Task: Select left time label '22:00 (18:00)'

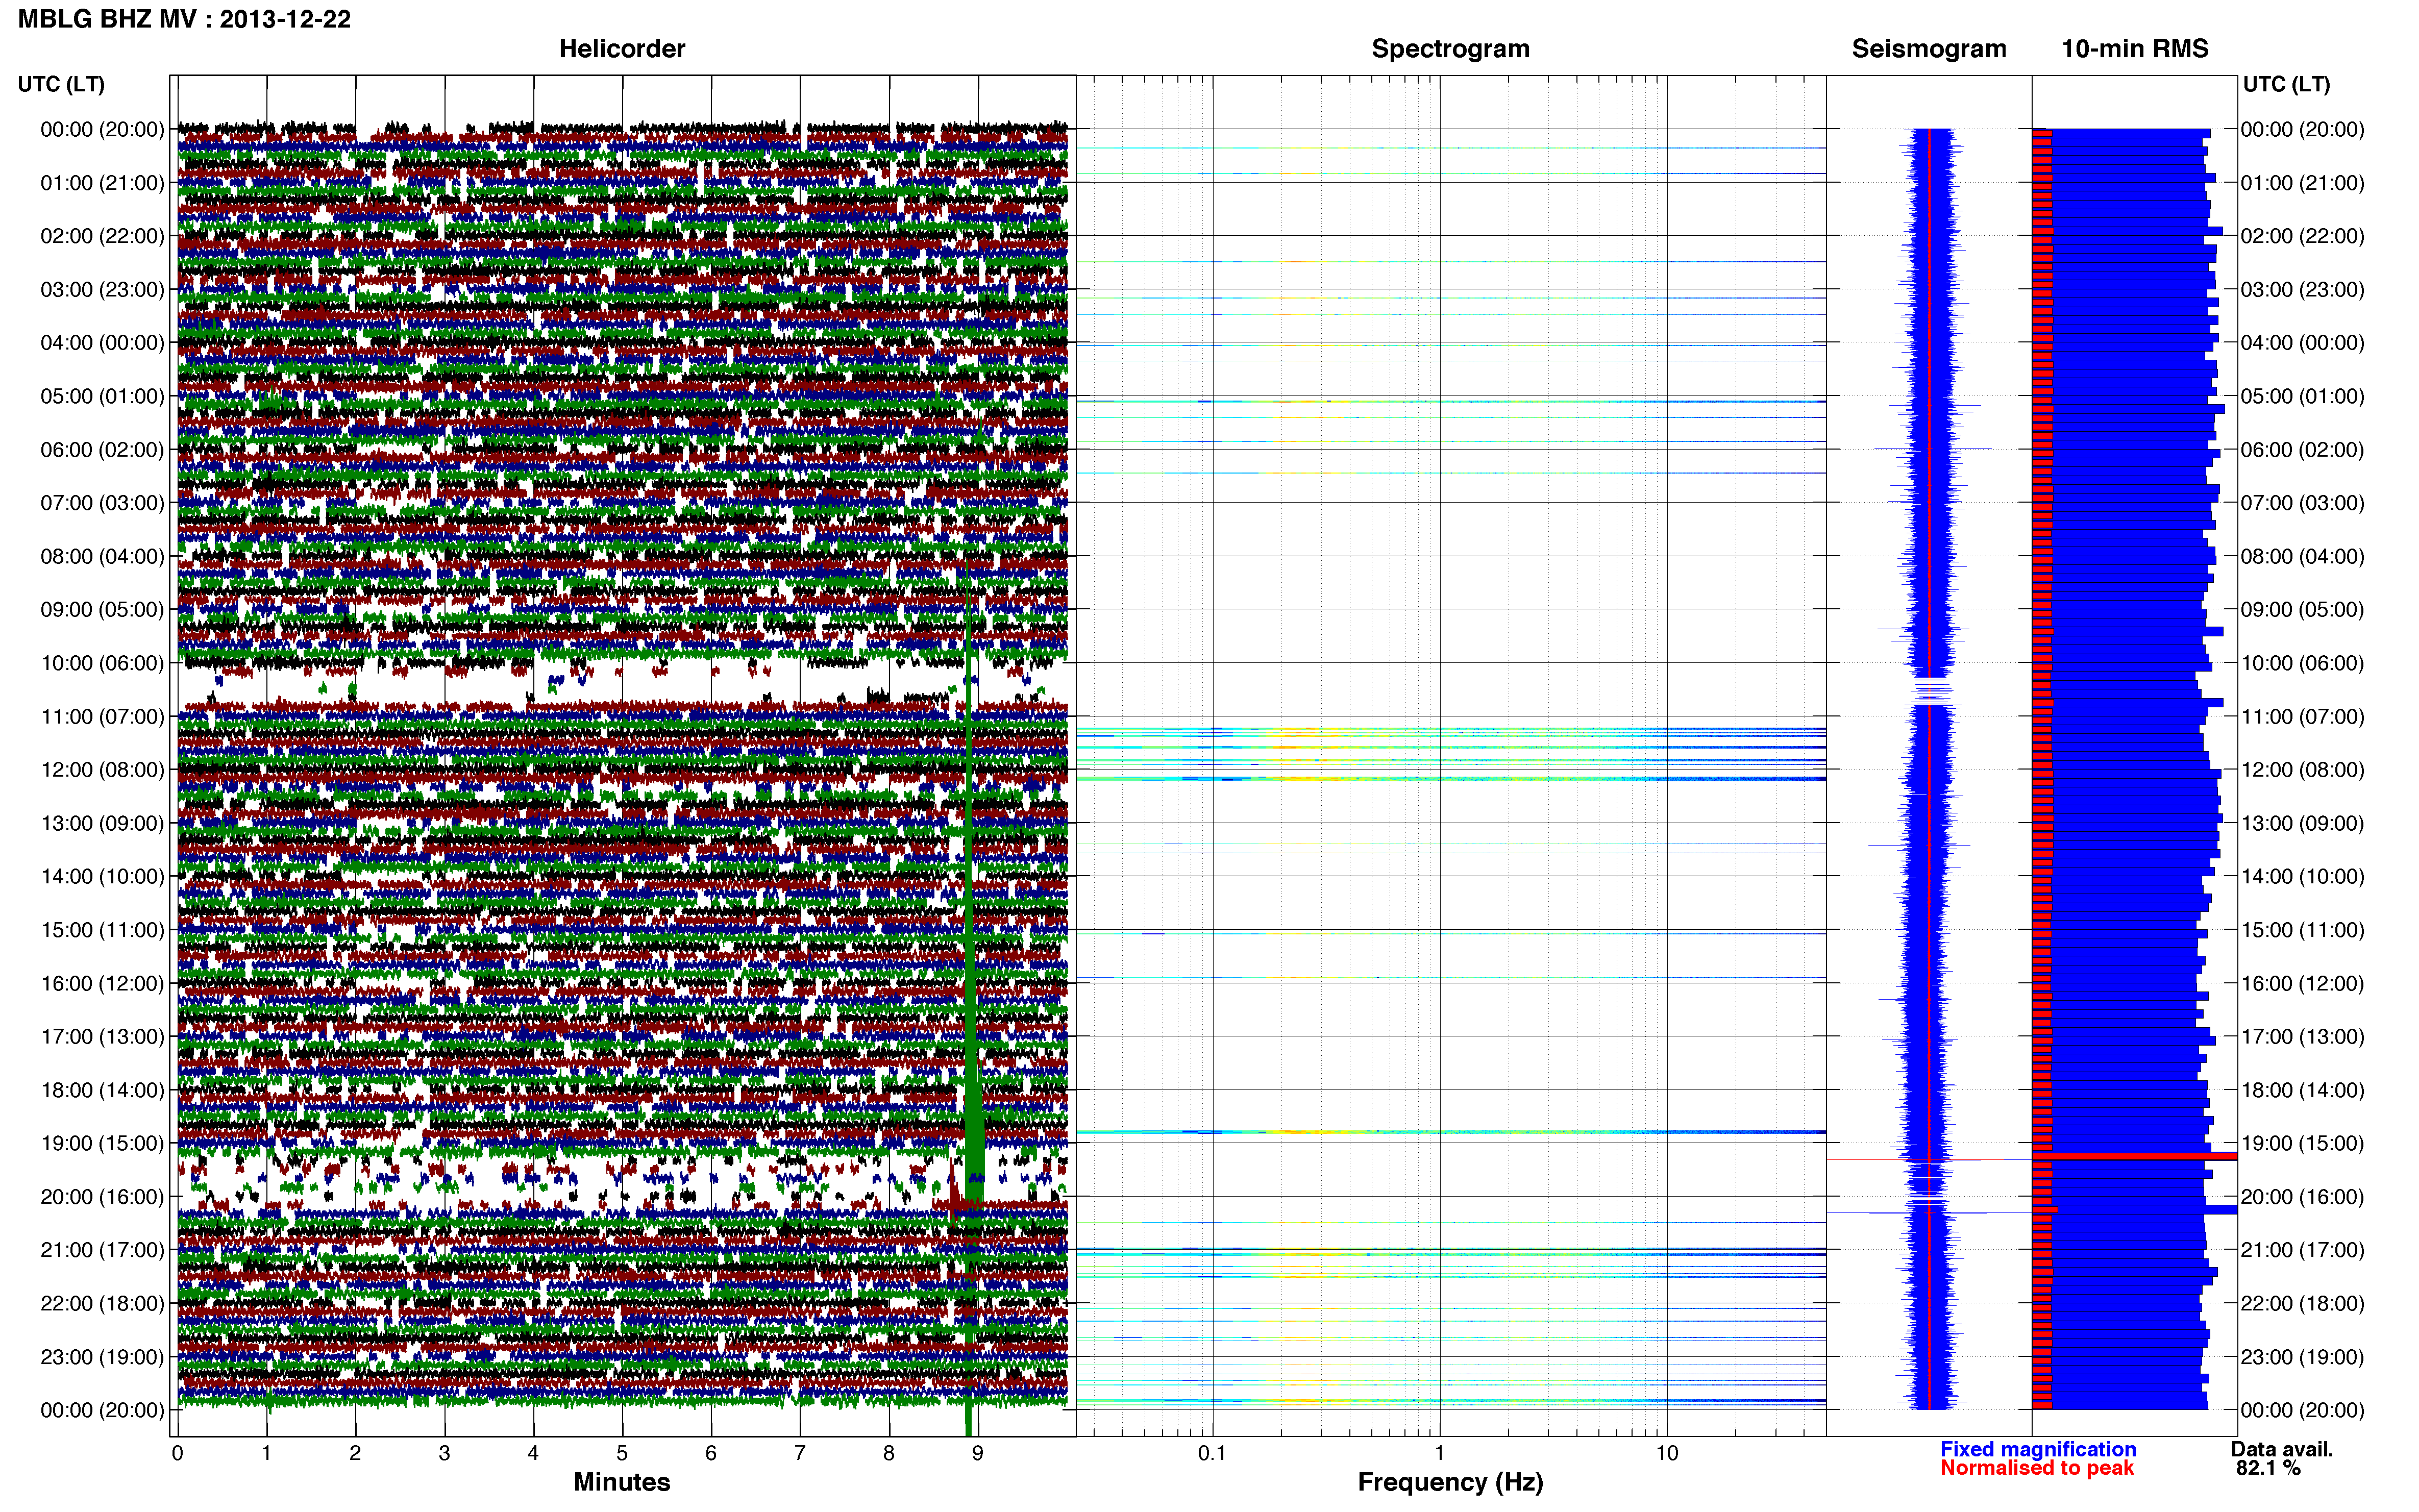Action: pos(102,1303)
